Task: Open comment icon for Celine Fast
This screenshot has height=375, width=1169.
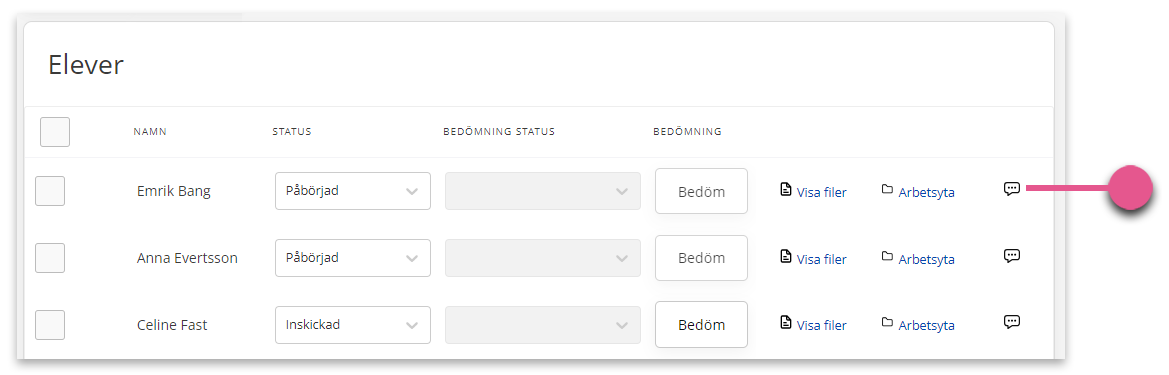Action: [1012, 322]
